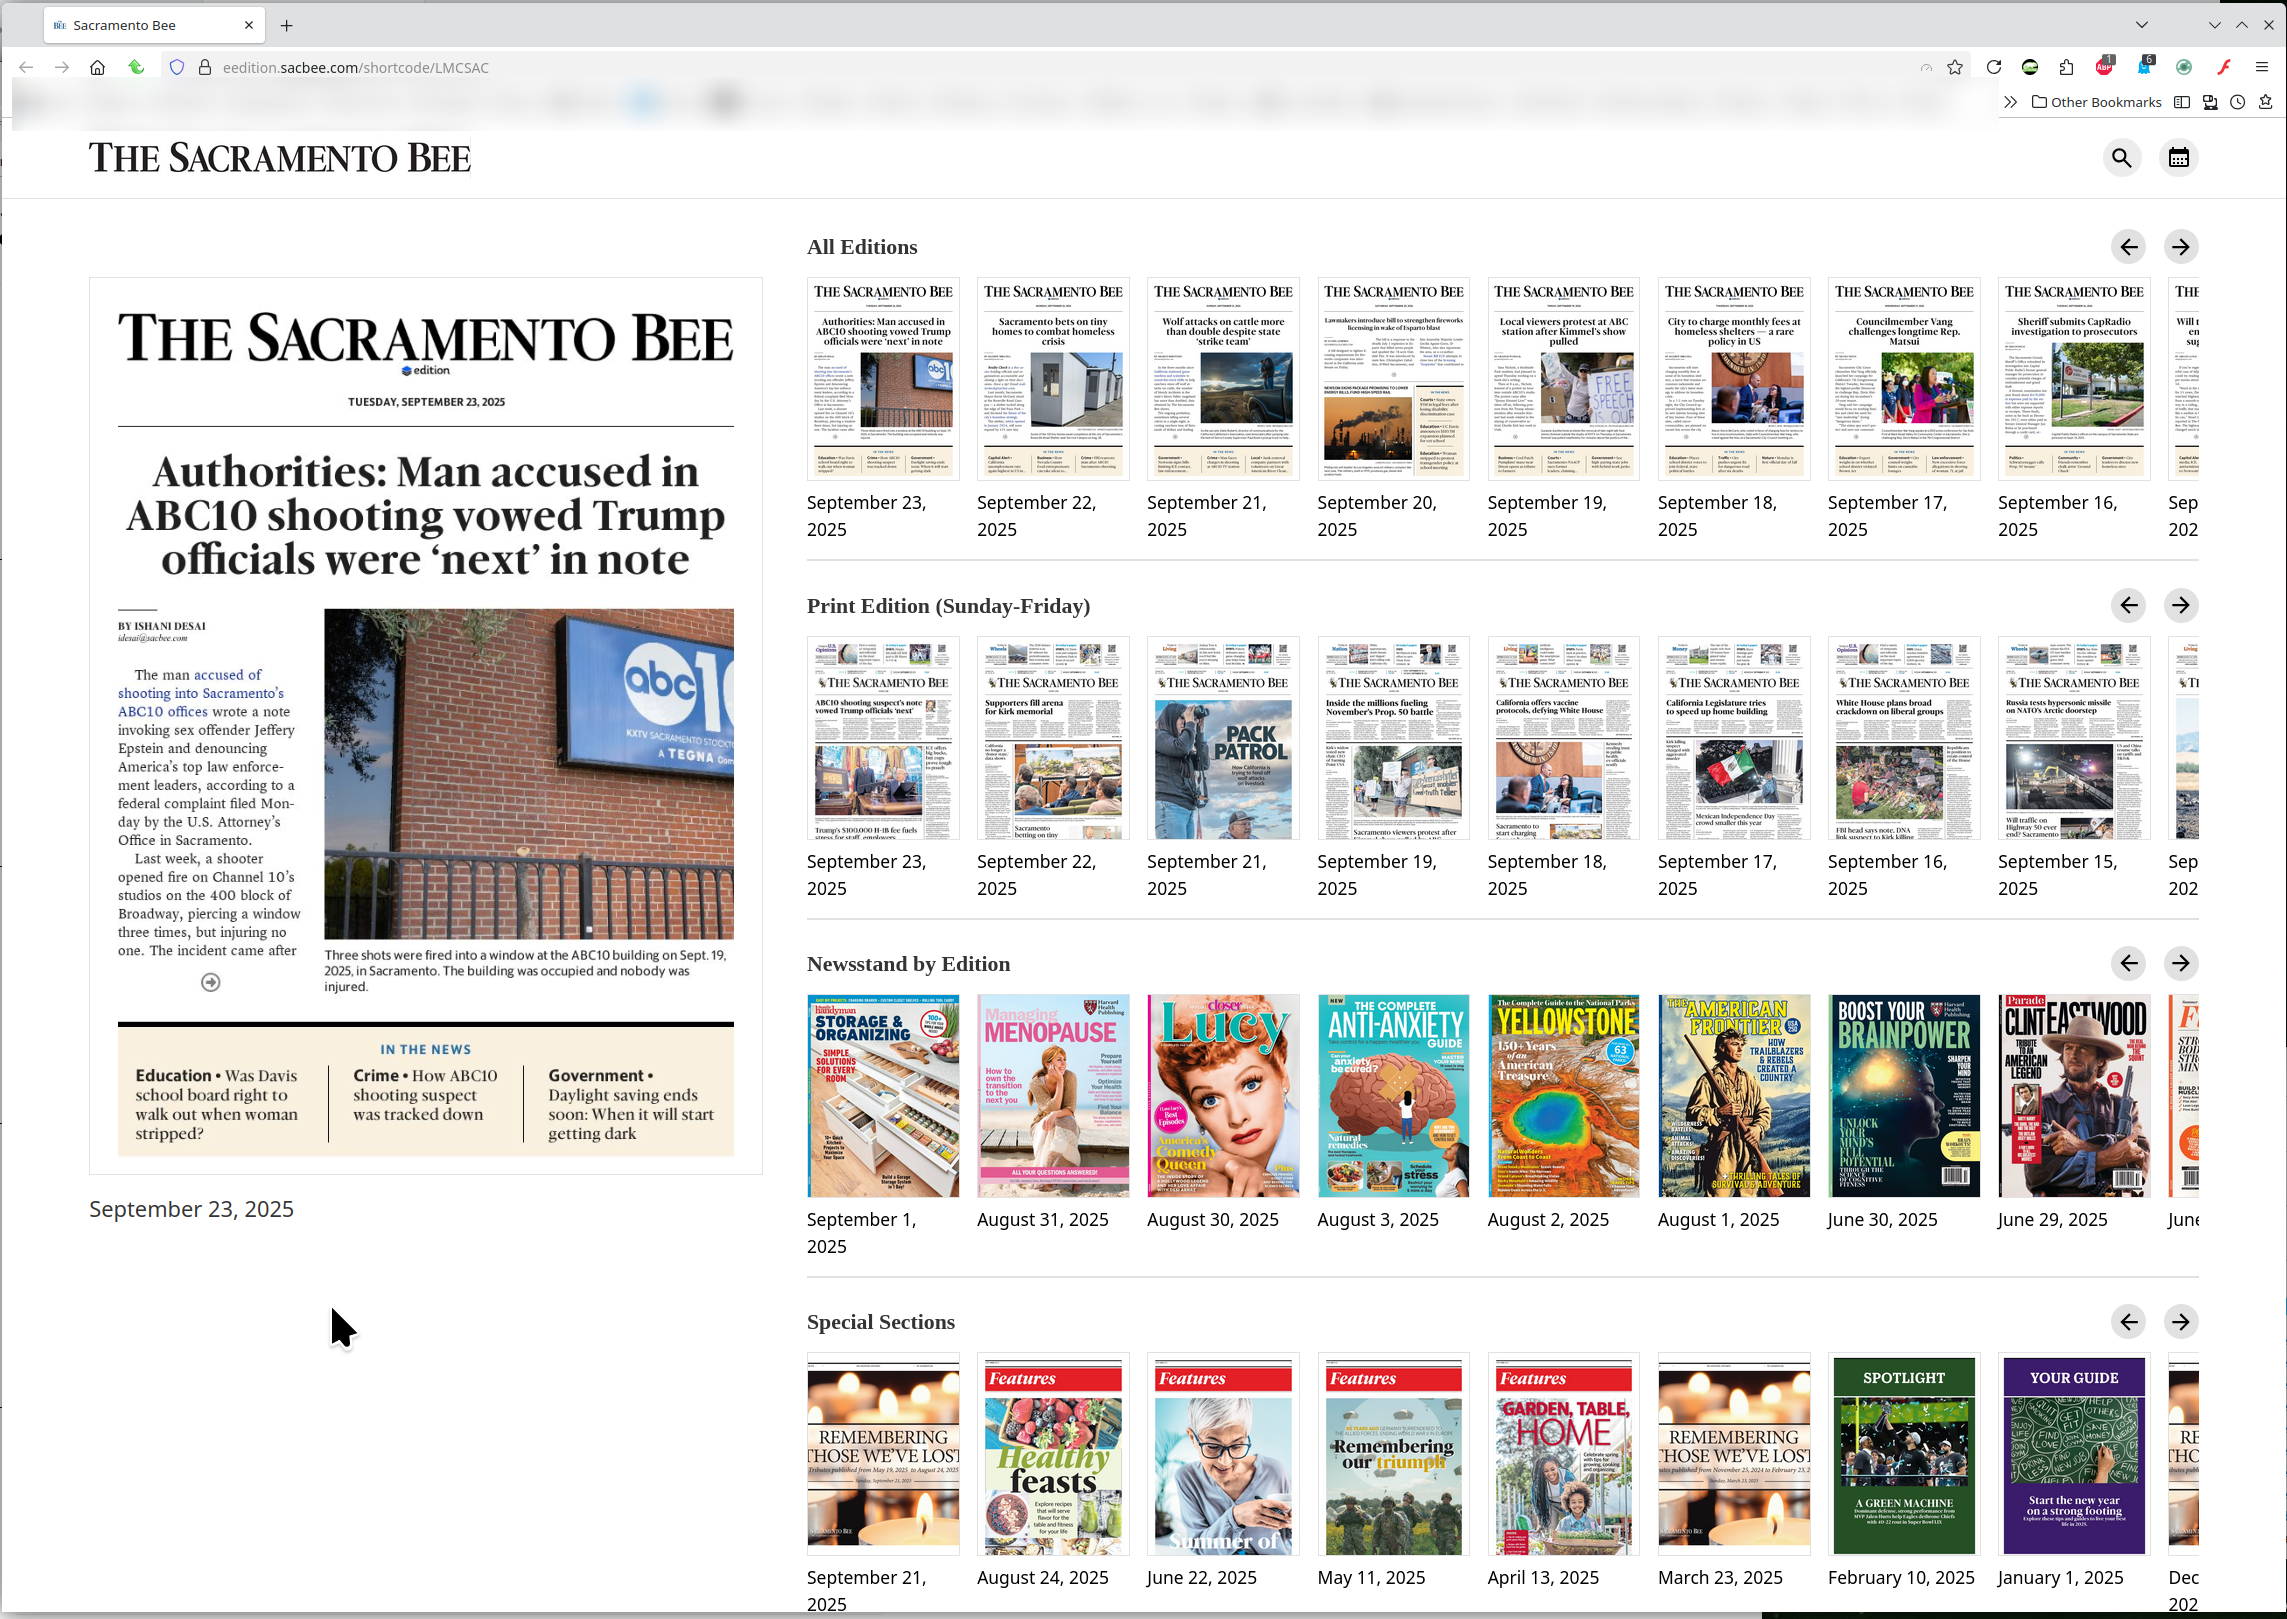The image size is (2287, 1619).
Task: Open the calendar date picker icon
Action: pyautogui.click(x=2178, y=158)
